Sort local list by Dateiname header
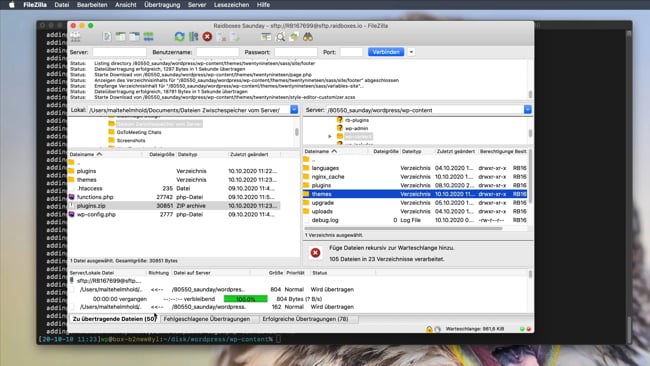Screen dimensions: 650x366 [x=105, y=154]
